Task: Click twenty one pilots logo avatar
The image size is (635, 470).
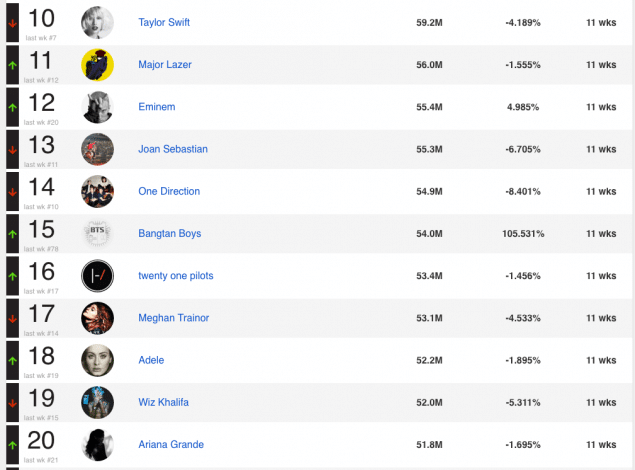Action: 97,276
